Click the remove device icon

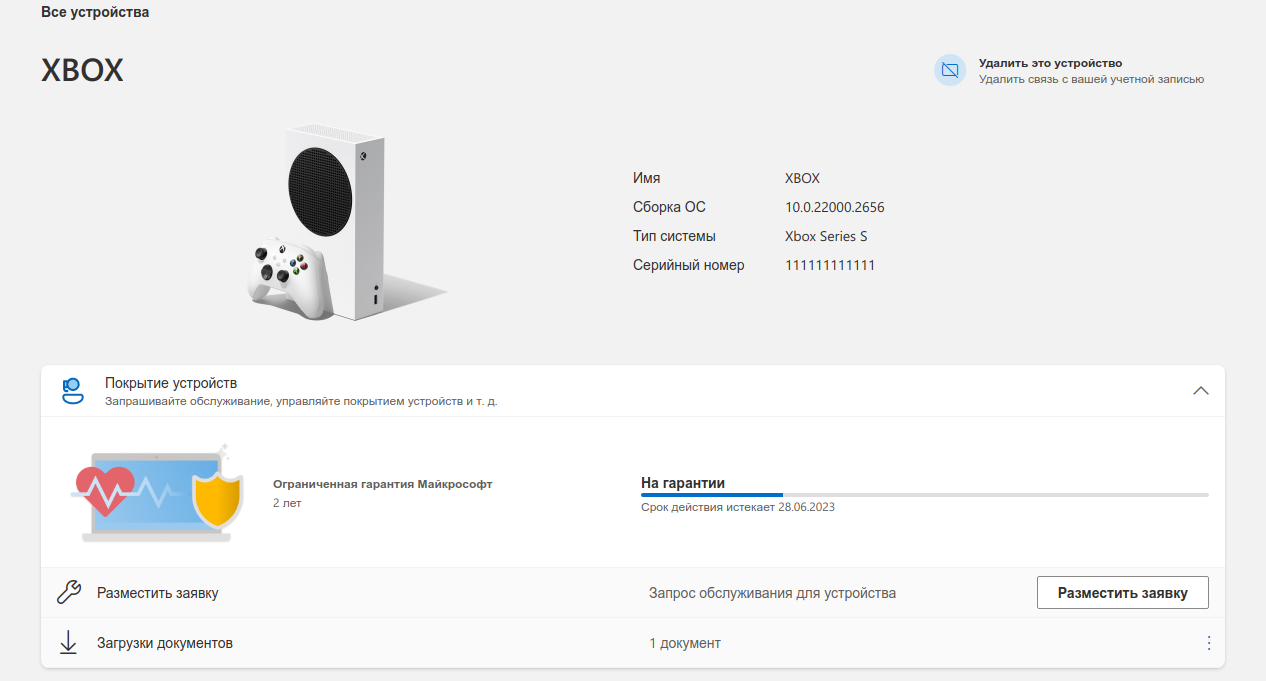pos(950,70)
